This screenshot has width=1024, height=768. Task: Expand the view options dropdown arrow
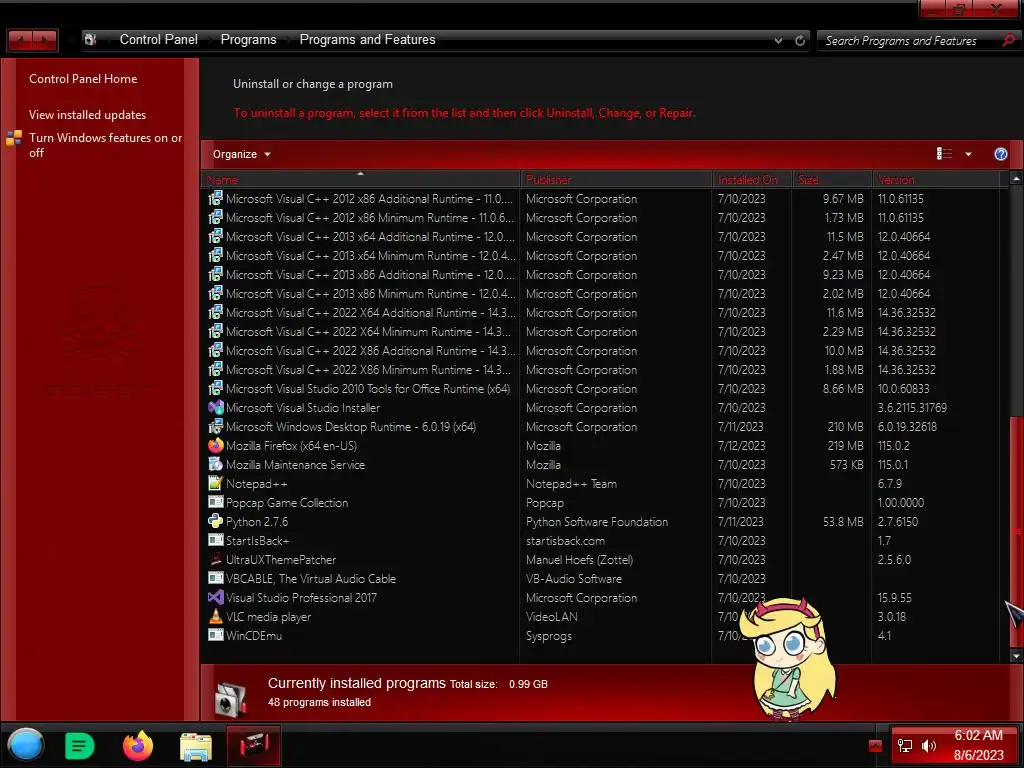(968, 154)
